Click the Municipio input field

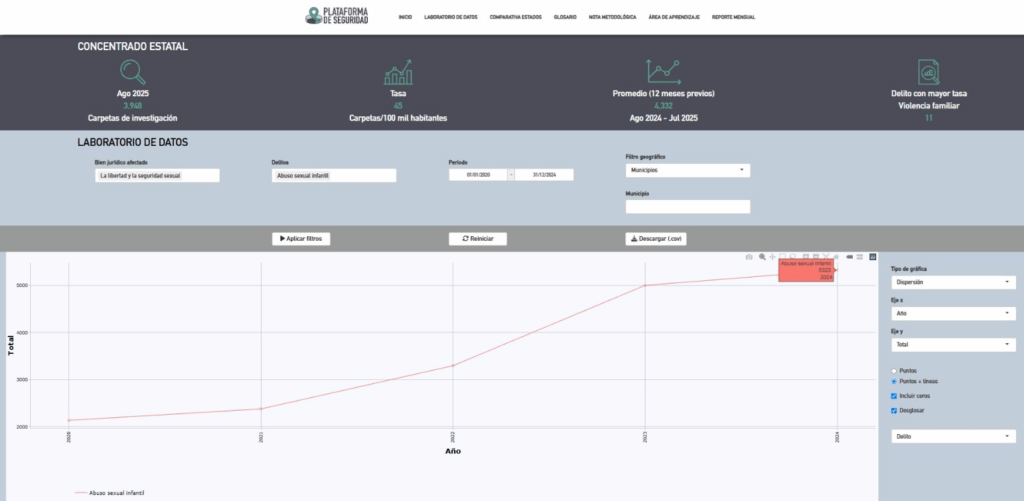687,207
